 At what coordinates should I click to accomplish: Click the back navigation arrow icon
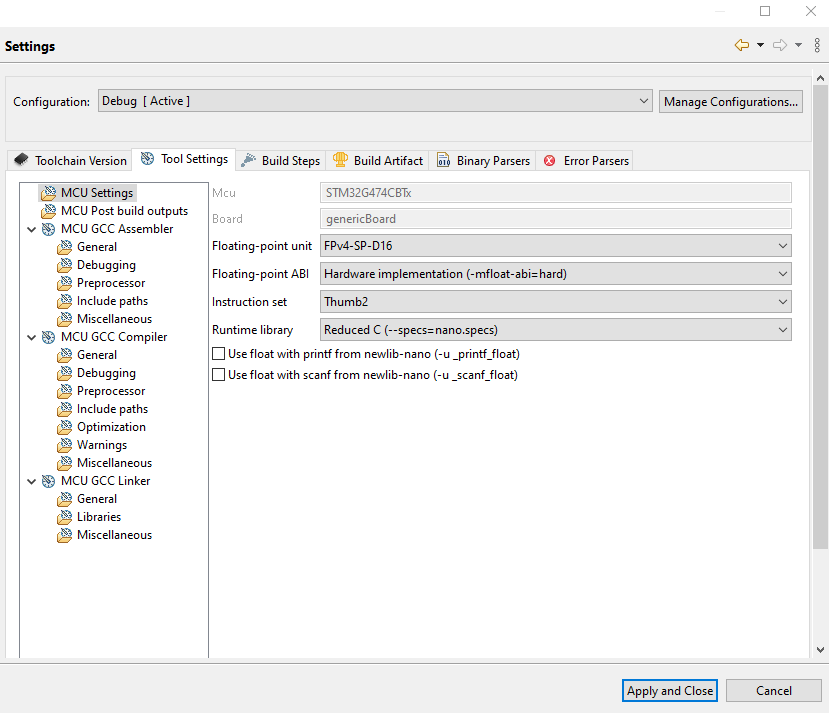(x=742, y=45)
